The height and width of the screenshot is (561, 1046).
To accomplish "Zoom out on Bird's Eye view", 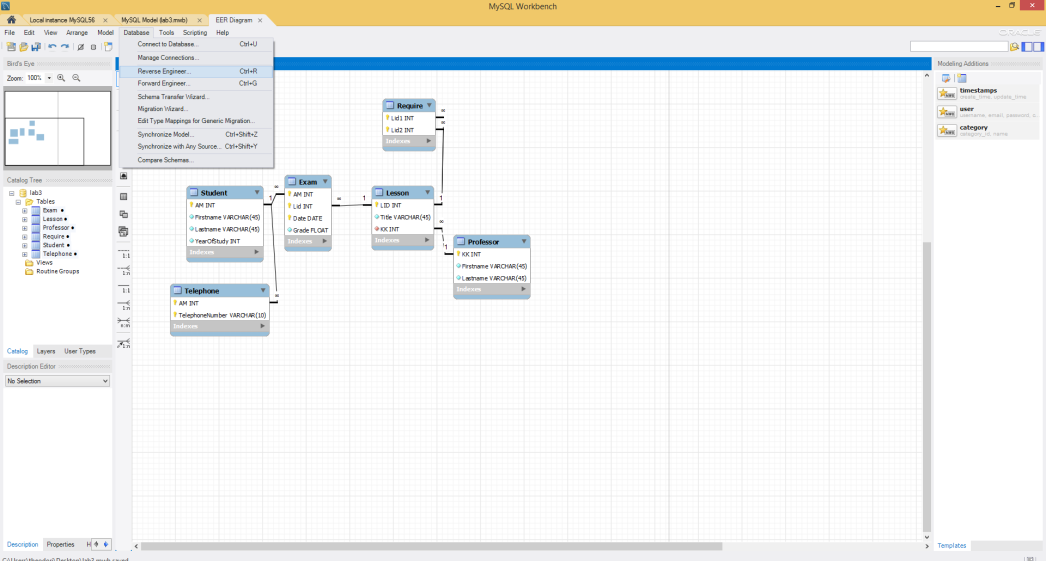I will (x=76, y=78).
